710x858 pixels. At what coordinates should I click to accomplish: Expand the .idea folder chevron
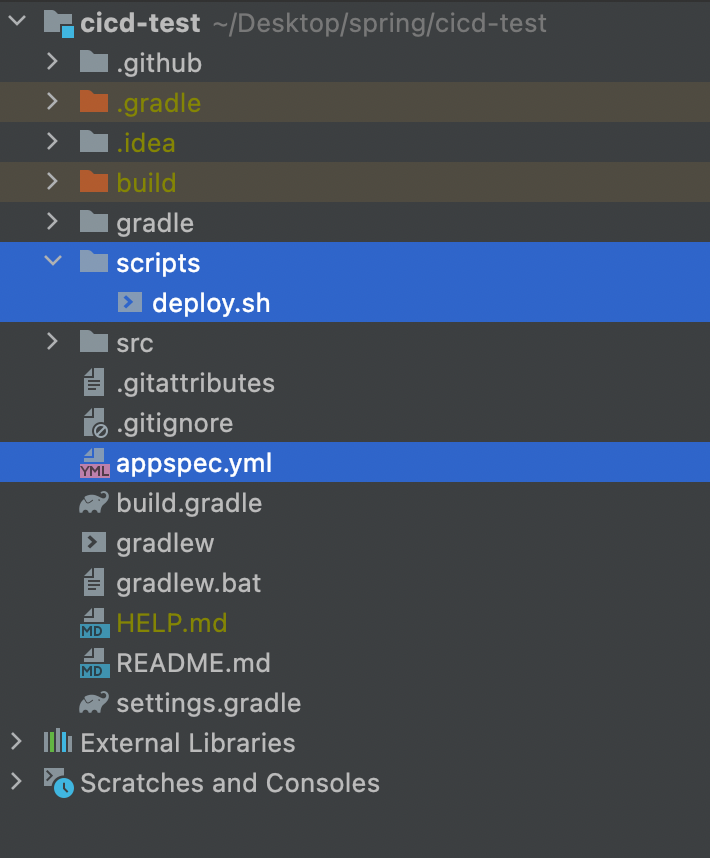pos(53,141)
